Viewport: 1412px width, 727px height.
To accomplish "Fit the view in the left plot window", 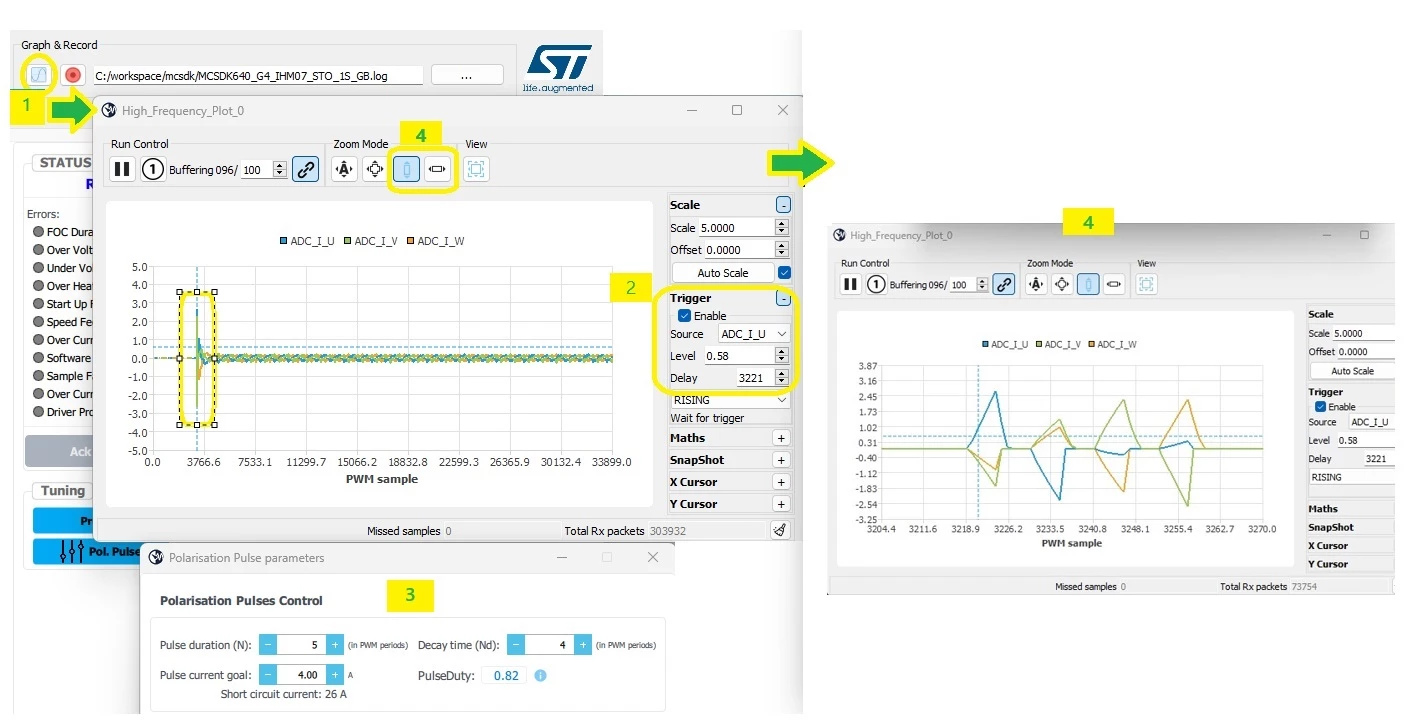I will 477,169.
